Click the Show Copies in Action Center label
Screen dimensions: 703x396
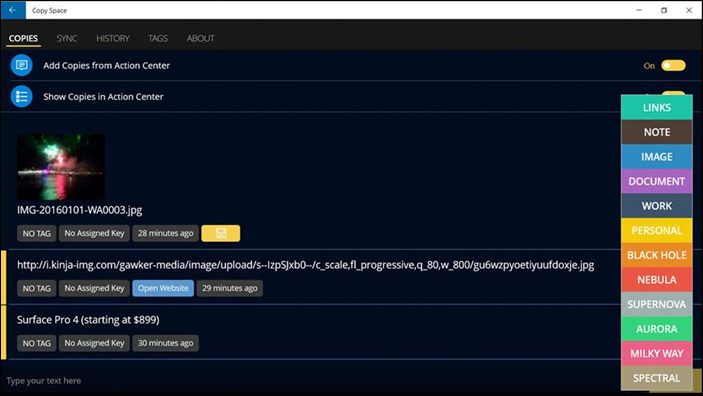103,96
